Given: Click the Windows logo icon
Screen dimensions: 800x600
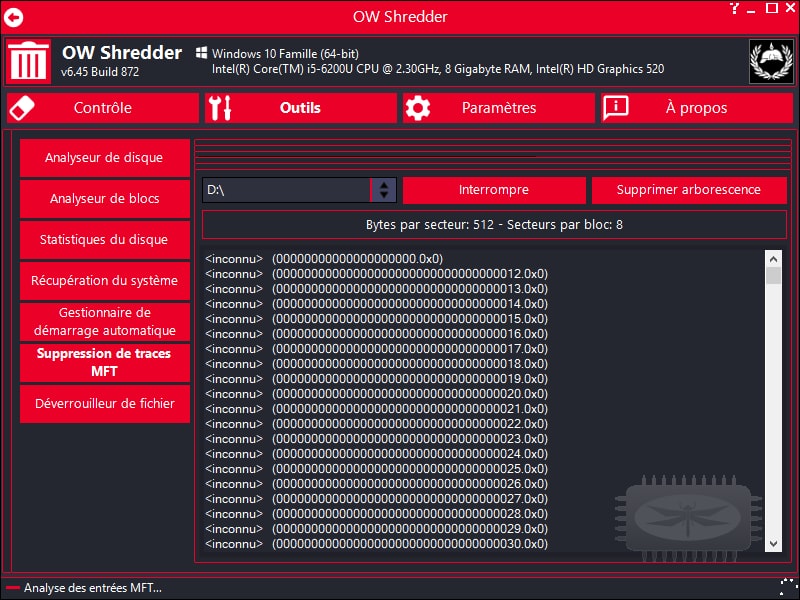Looking at the screenshot, I should coord(202,53).
